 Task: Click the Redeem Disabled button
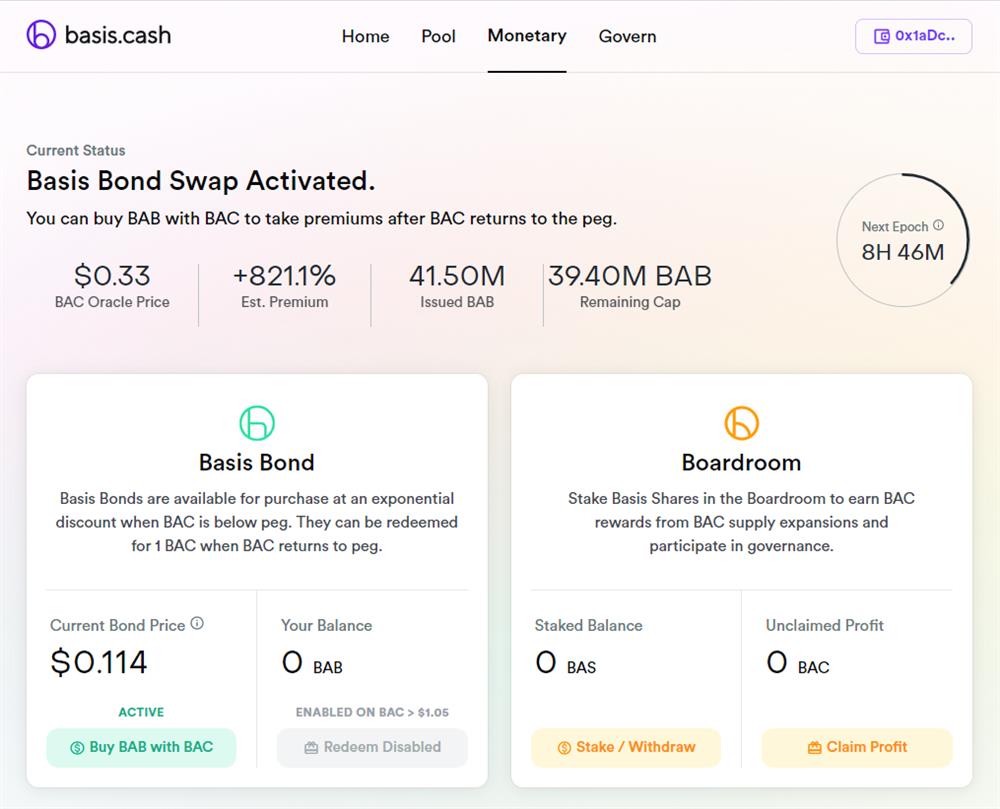[x=372, y=747]
